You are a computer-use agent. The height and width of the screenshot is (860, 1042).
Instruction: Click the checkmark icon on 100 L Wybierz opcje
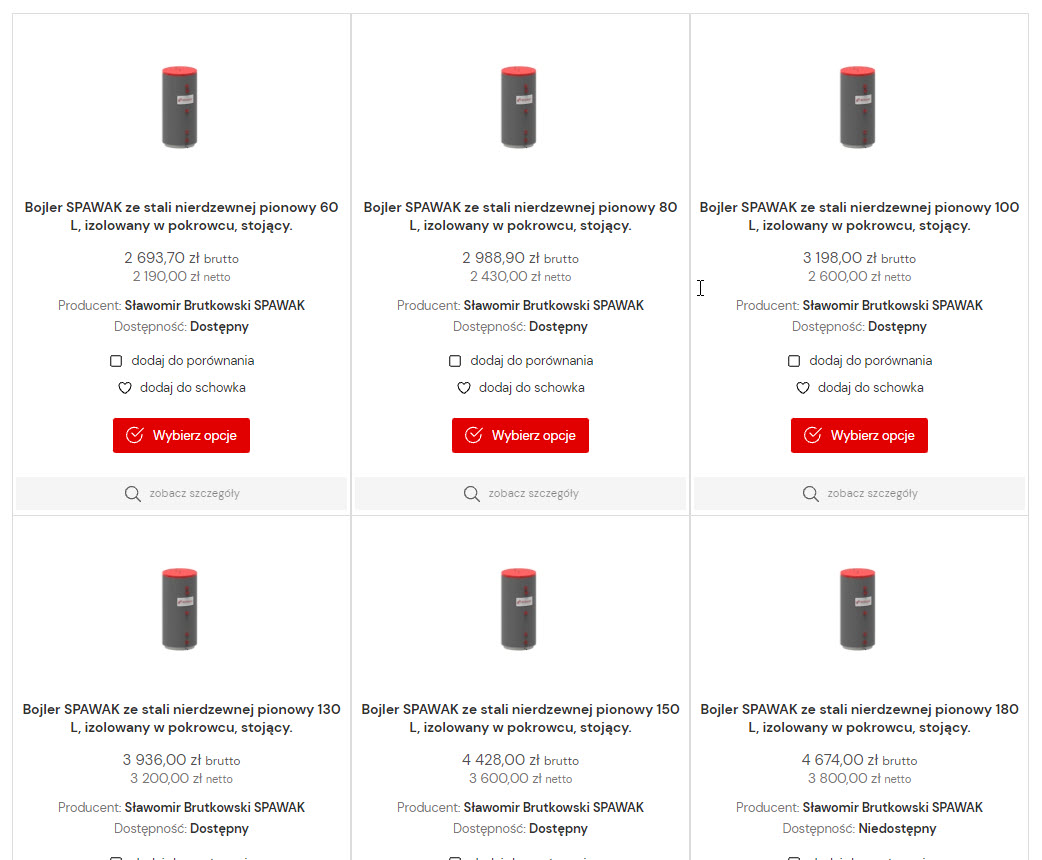[813, 435]
